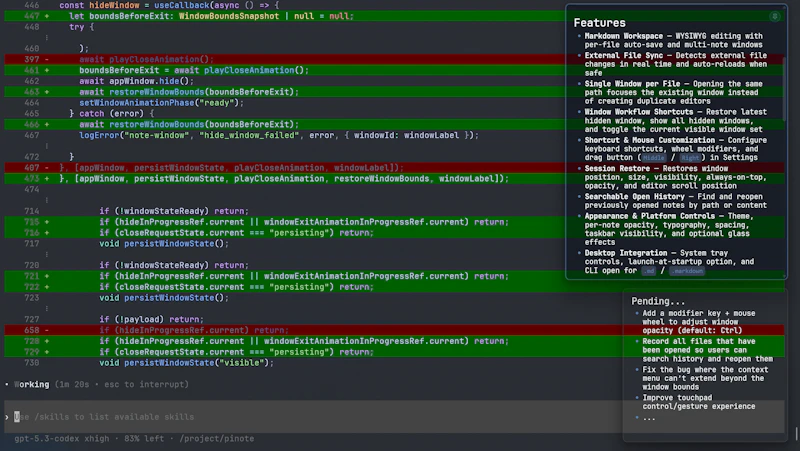
Task: Click the 'Features' heading in the note
Action: coord(599,23)
